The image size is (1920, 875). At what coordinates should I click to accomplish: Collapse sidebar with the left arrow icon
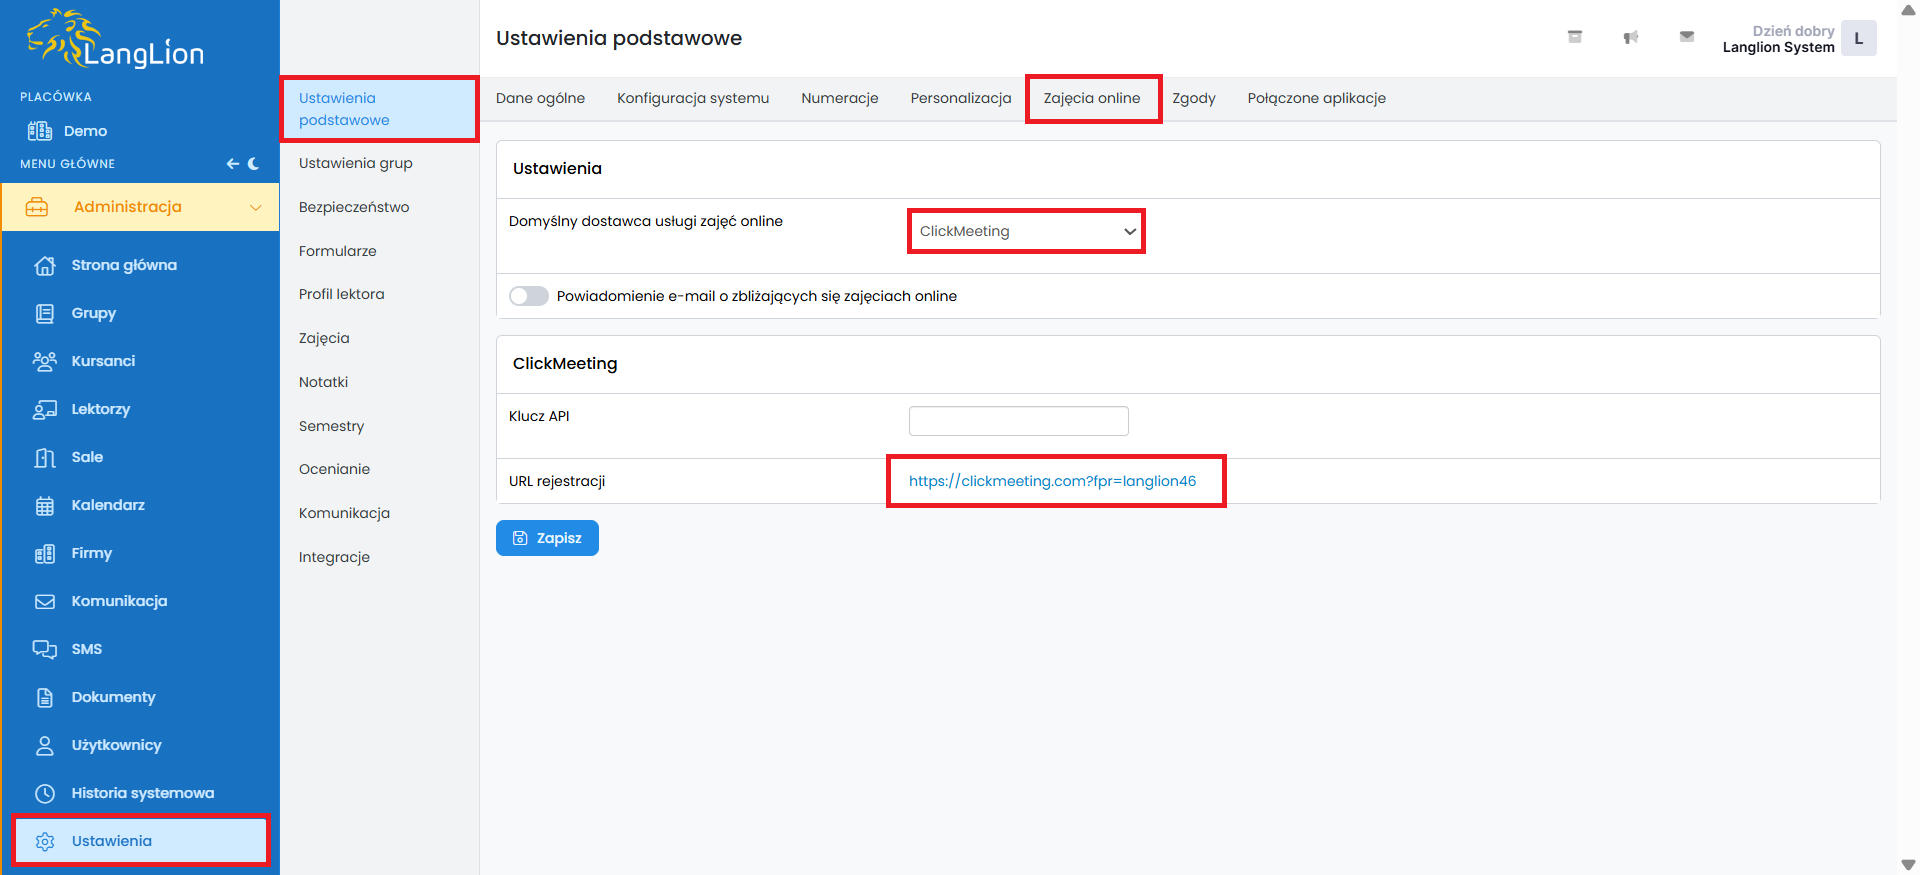pyautogui.click(x=232, y=163)
